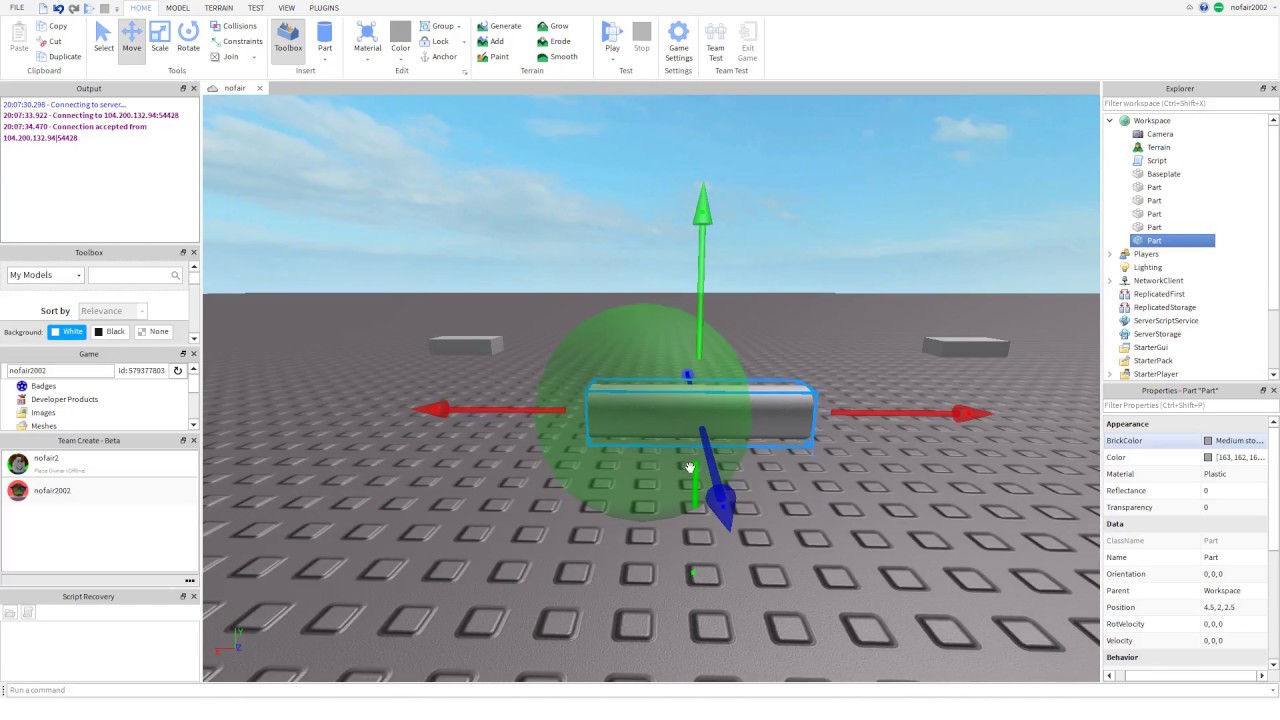The width and height of the screenshot is (1280, 720).
Task: Select the Grow terrain tool
Action: pos(553,26)
